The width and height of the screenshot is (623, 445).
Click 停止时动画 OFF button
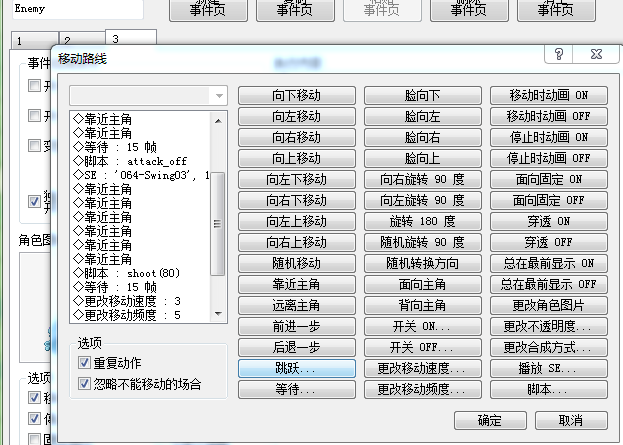(549, 159)
